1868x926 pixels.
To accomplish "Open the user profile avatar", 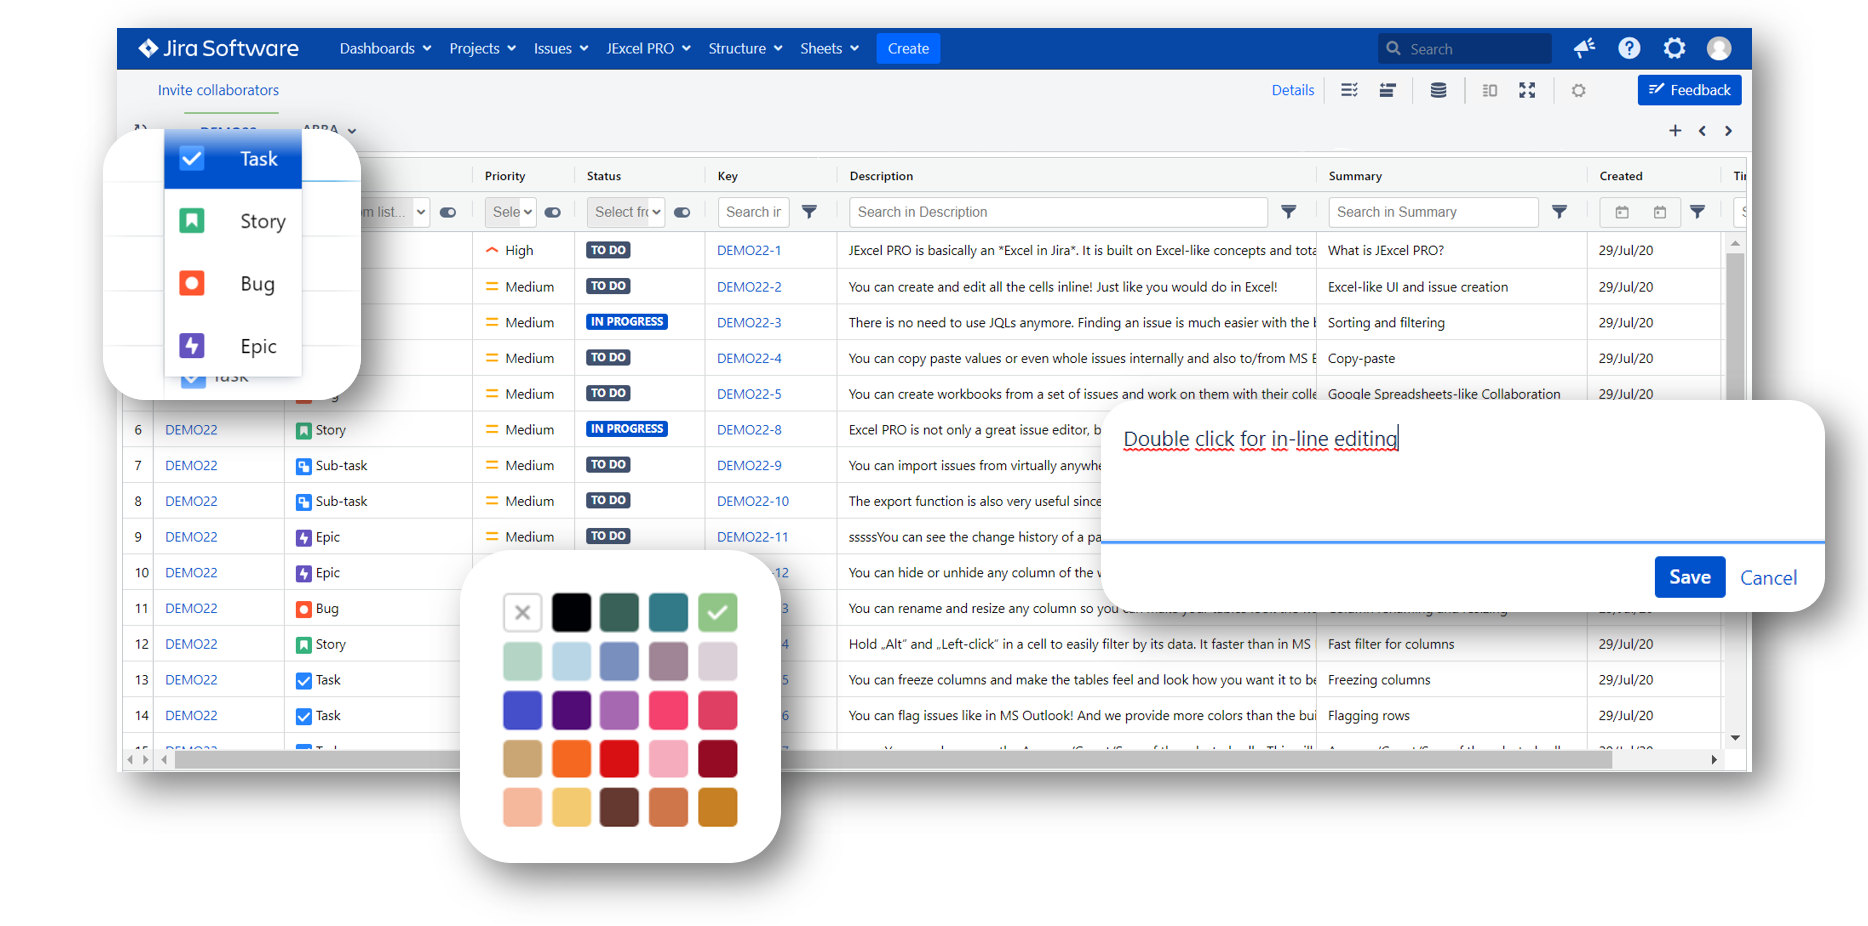I will [x=1719, y=48].
